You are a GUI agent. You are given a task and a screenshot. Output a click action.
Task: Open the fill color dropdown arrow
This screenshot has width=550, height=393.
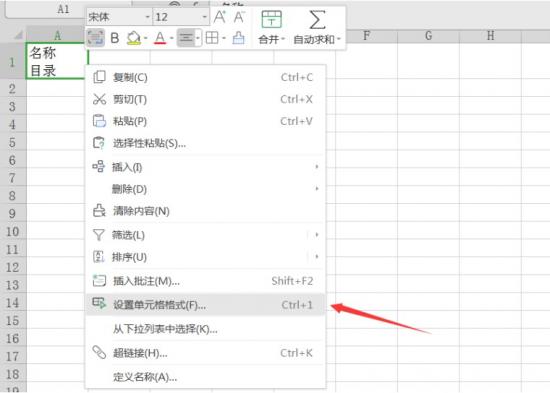145,38
